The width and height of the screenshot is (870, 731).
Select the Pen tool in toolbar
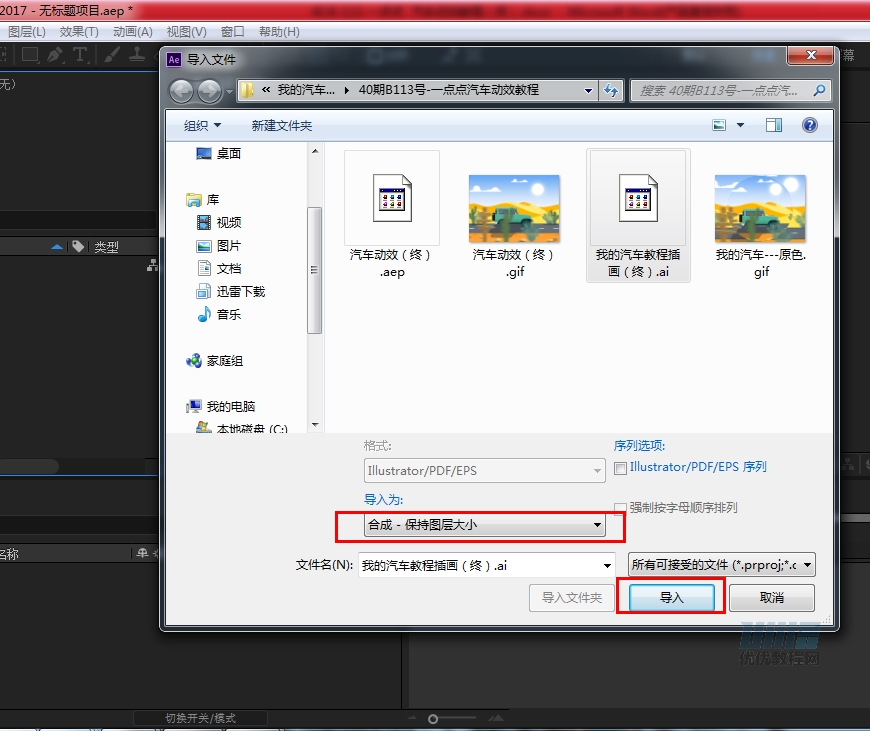click(55, 55)
